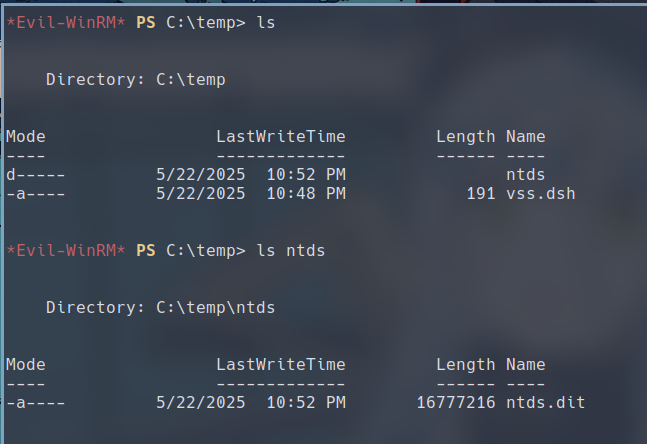Click the first *Evil-WinRM* prompt label

click(x=66, y=22)
